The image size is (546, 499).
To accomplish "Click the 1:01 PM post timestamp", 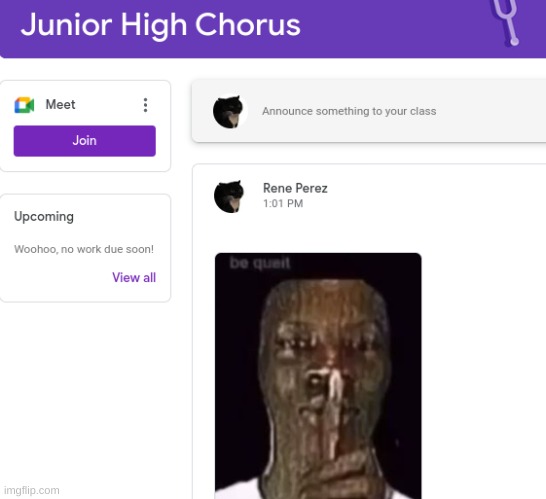I will tap(283, 203).
